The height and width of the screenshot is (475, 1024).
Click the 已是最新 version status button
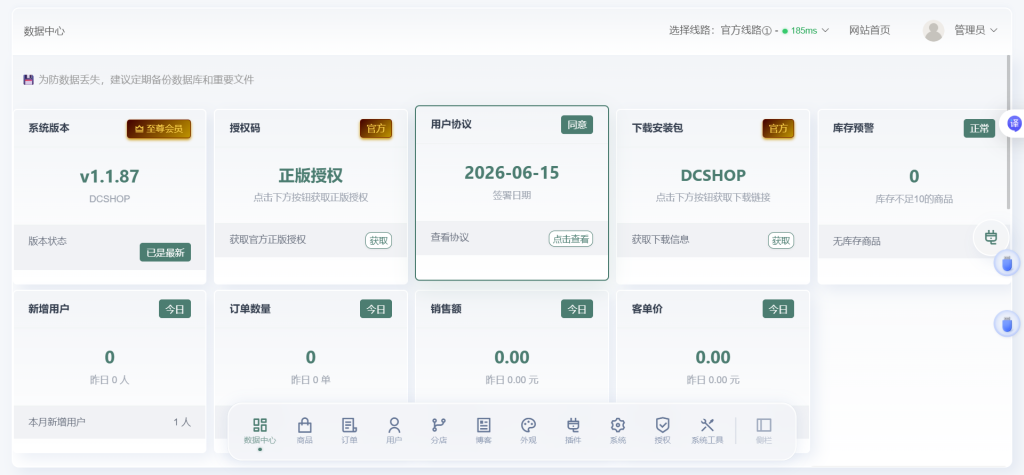[165, 252]
